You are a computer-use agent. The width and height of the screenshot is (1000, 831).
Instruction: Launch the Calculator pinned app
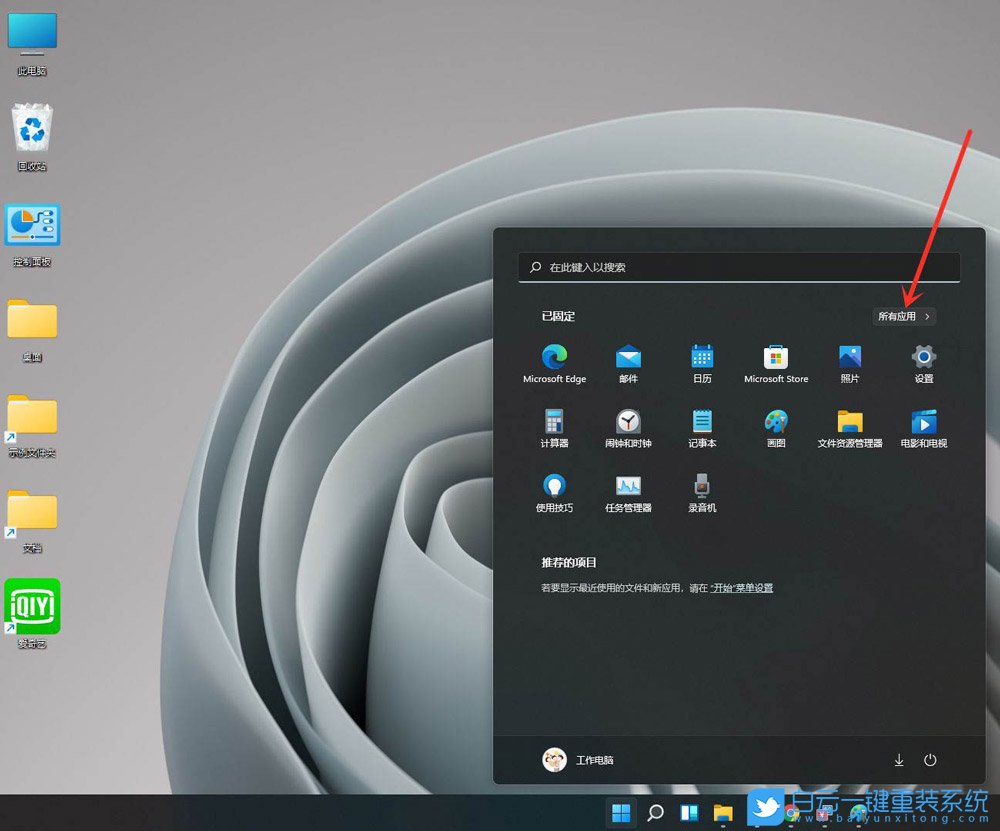tap(555, 421)
